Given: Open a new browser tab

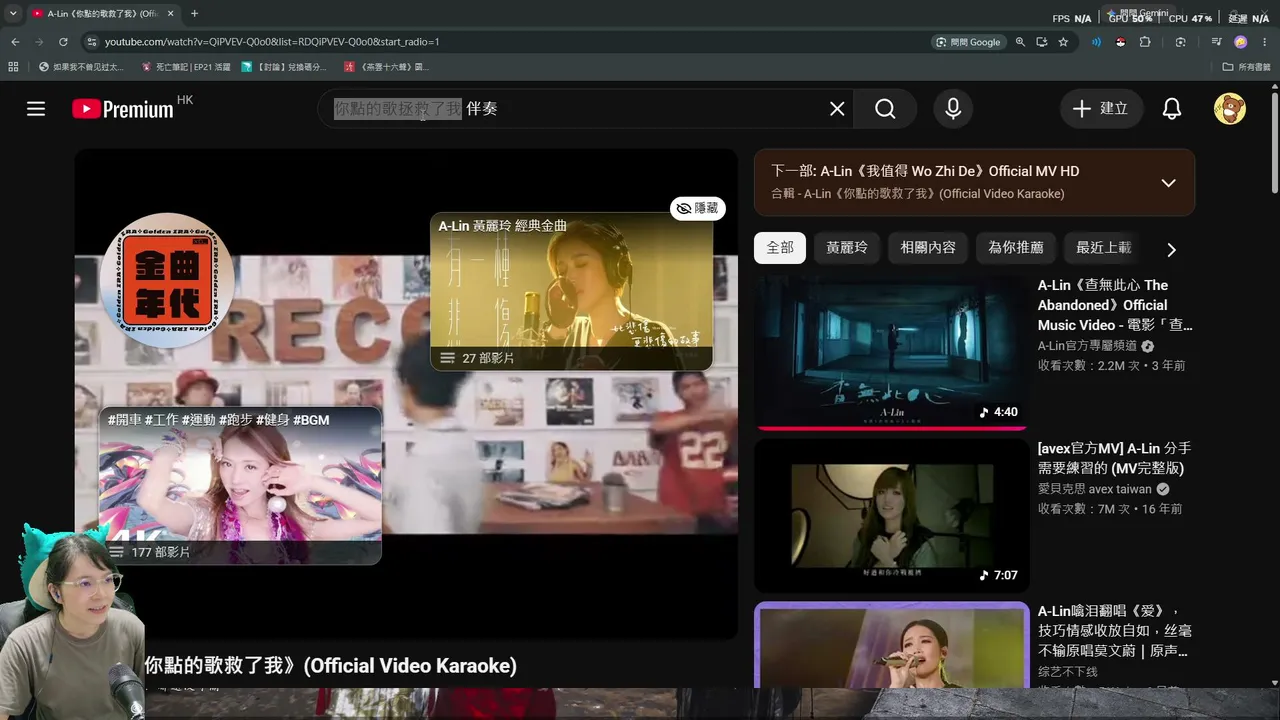Looking at the screenshot, I should point(194,14).
